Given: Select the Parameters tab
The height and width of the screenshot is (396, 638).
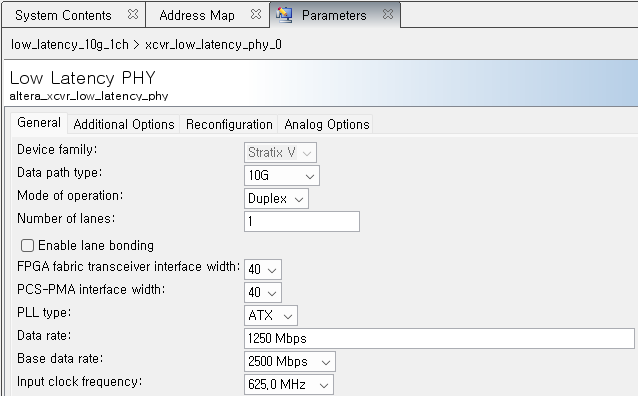Looking at the screenshot, I should [x=334, y=15].
